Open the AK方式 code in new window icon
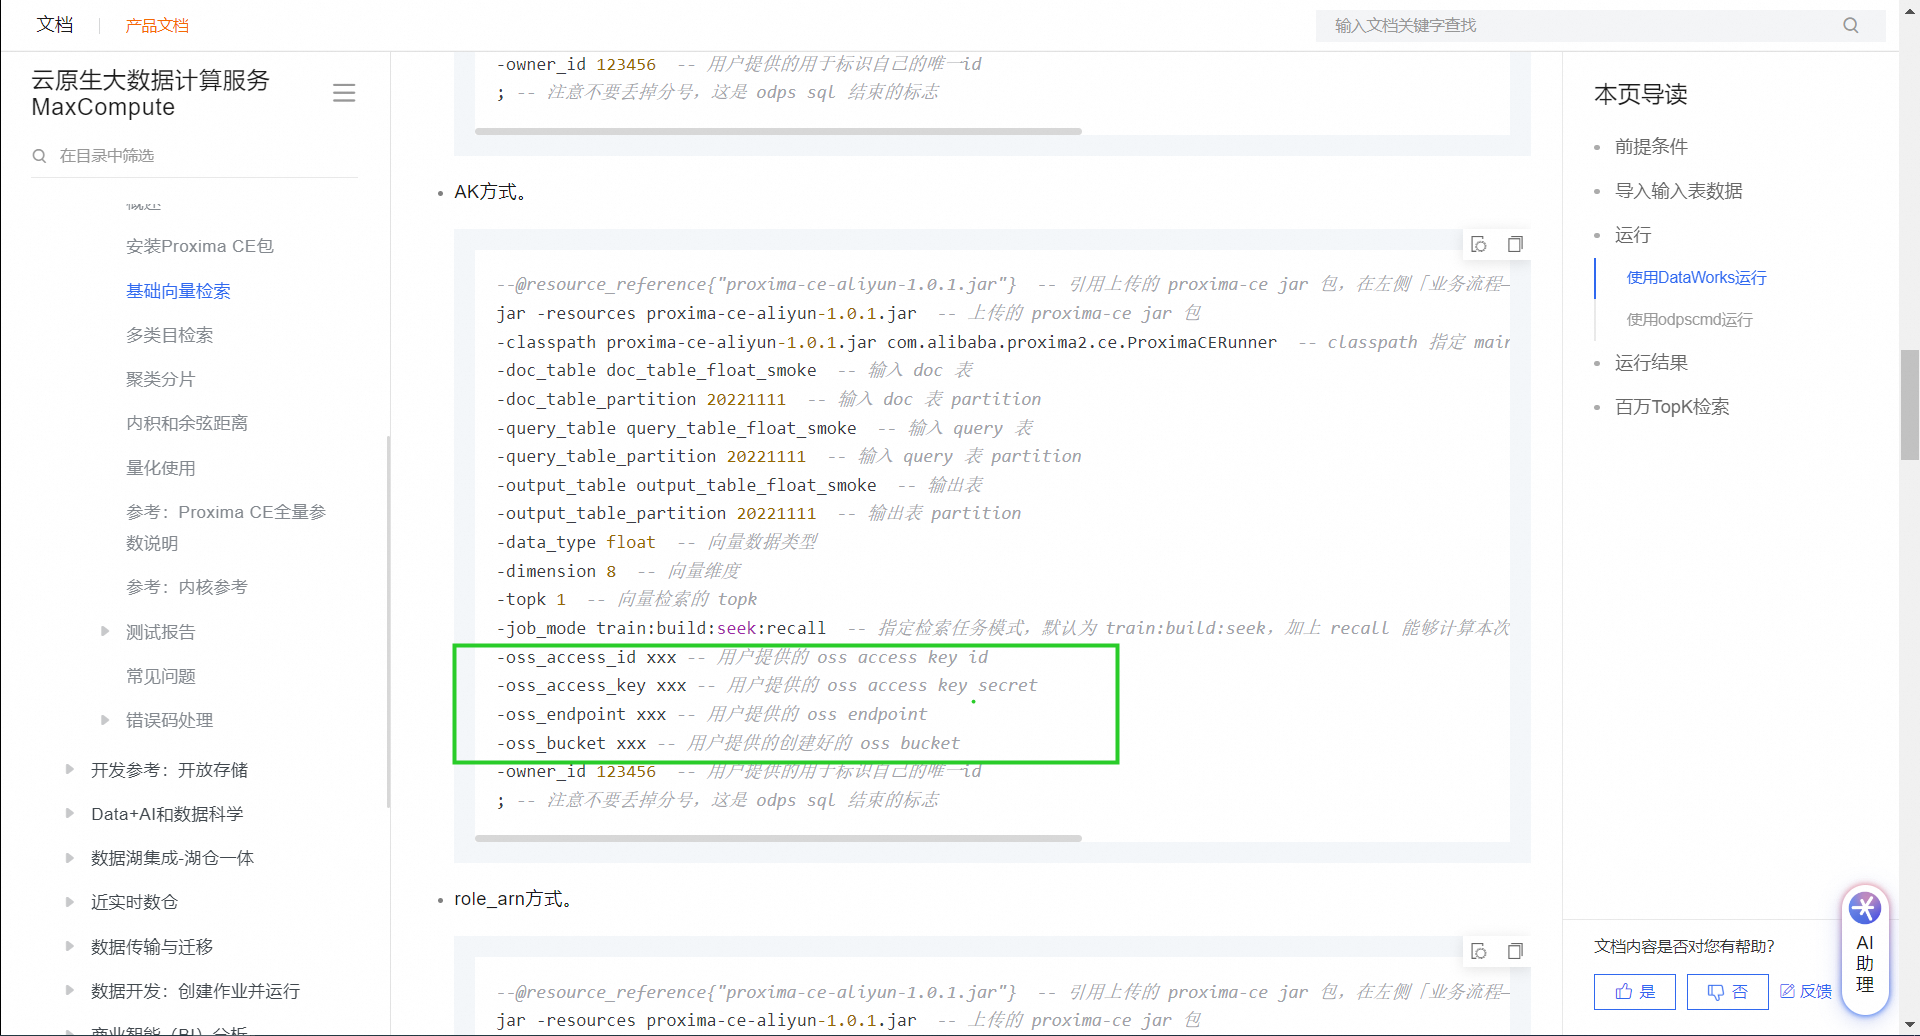Image resolution: width=1920 pixels, height=1036 pixels. pyautogui.click(x=1479, y=244)
